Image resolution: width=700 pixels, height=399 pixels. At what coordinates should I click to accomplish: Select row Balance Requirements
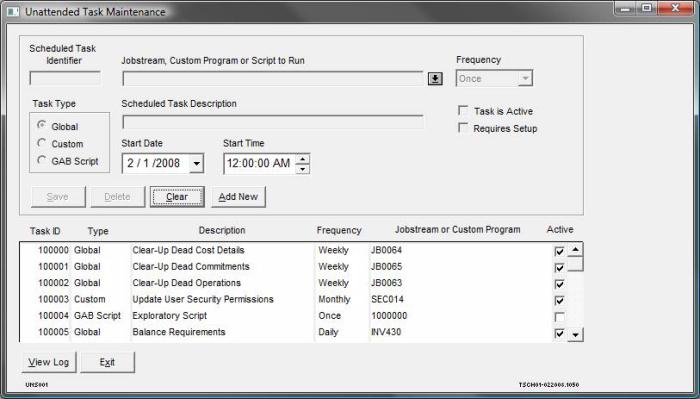click(x=292, y=332)
